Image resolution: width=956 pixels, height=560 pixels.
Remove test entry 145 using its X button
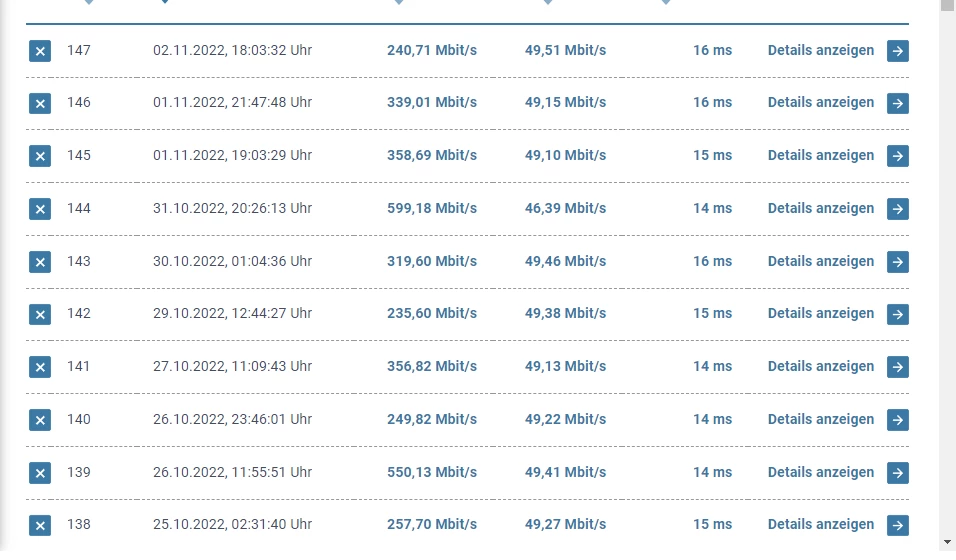pos(40,156)
